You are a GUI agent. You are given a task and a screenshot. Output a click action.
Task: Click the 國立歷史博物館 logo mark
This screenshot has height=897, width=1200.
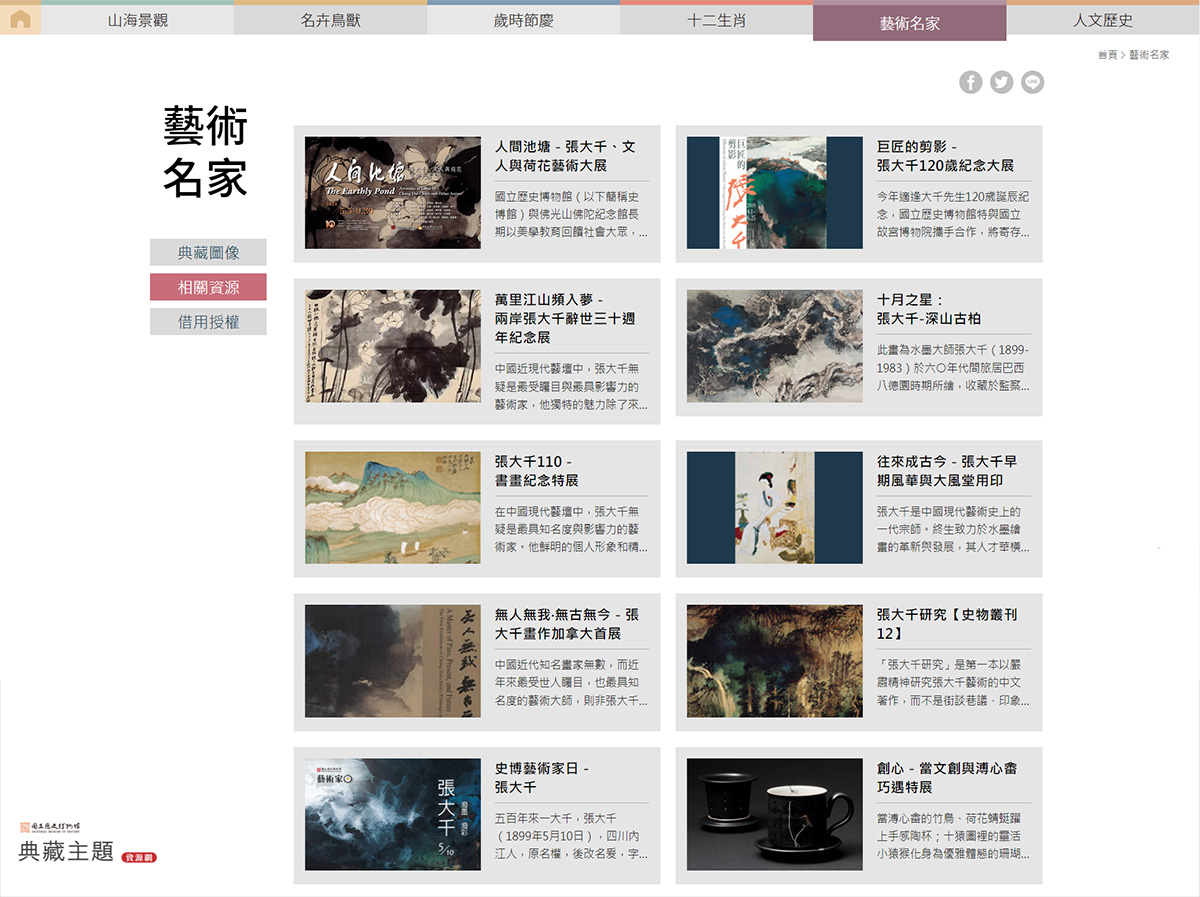coord(49,827)
